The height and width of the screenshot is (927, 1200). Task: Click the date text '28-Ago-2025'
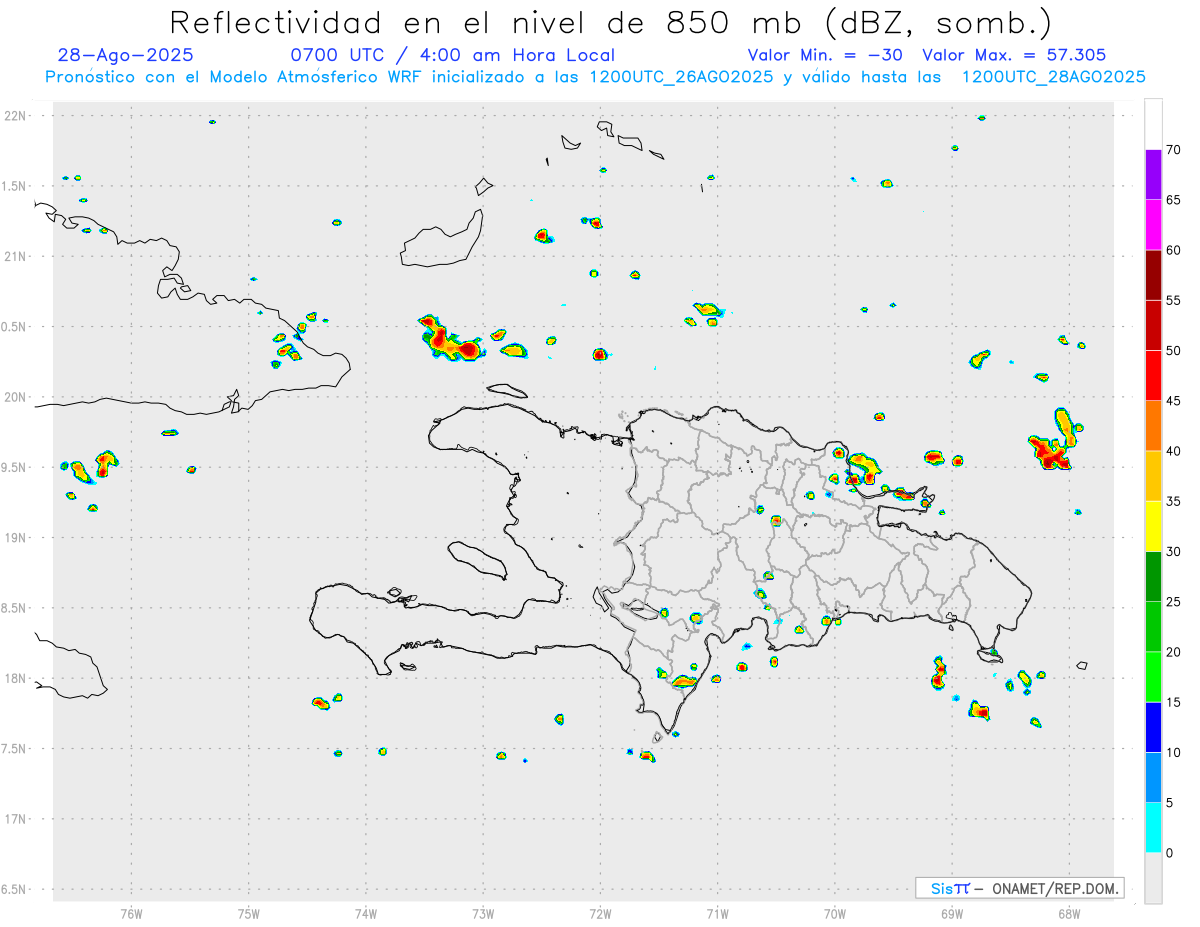pyautogui.click(x=126, y=56)
